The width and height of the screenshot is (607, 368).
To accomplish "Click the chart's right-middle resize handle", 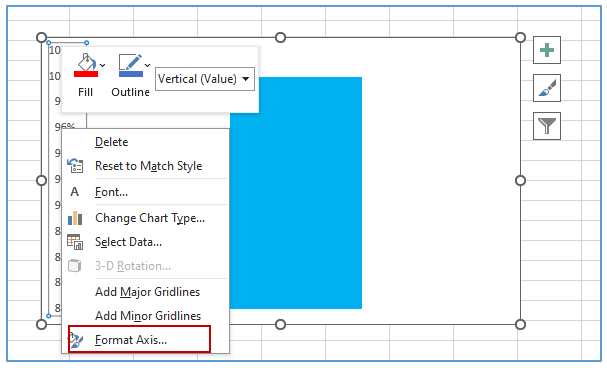I will 521,181.
